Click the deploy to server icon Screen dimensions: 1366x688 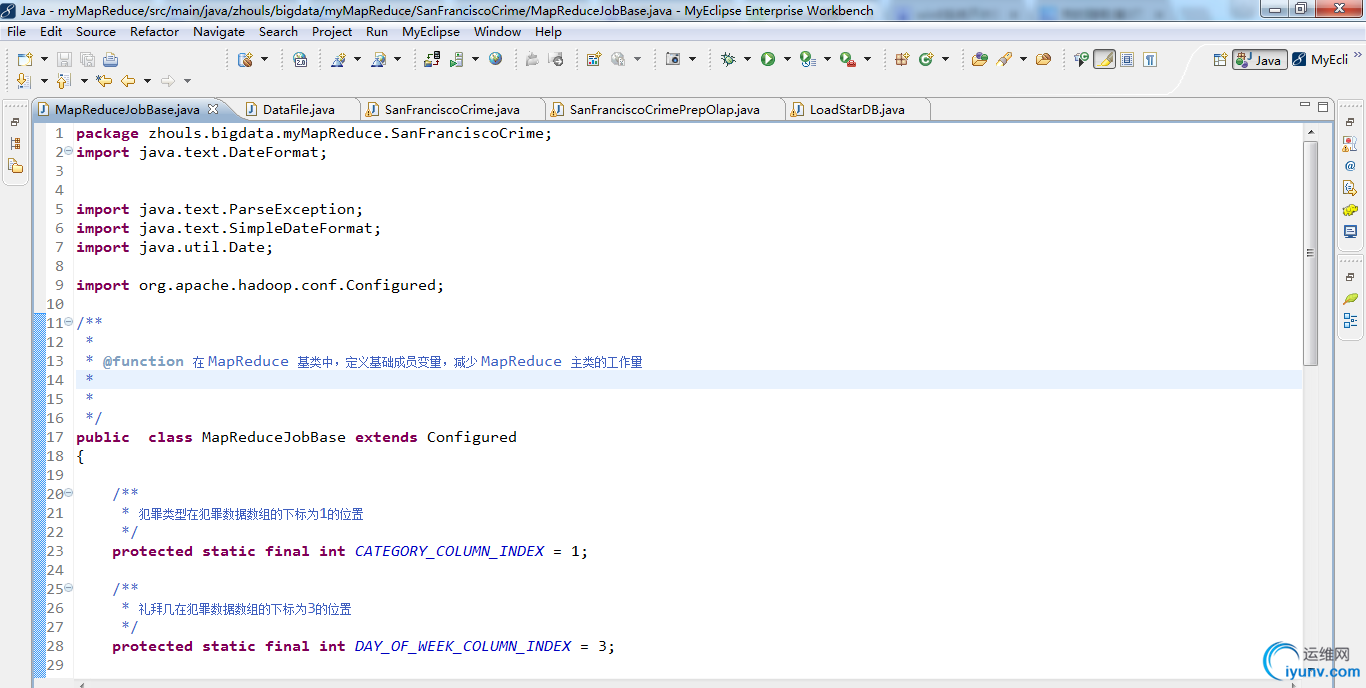(x=432, y=60)
